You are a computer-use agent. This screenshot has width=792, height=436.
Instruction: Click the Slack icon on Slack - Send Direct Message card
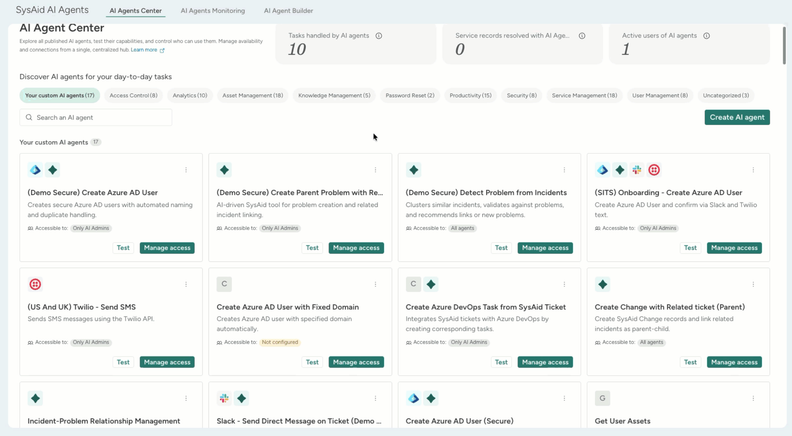tap(224, 399)
